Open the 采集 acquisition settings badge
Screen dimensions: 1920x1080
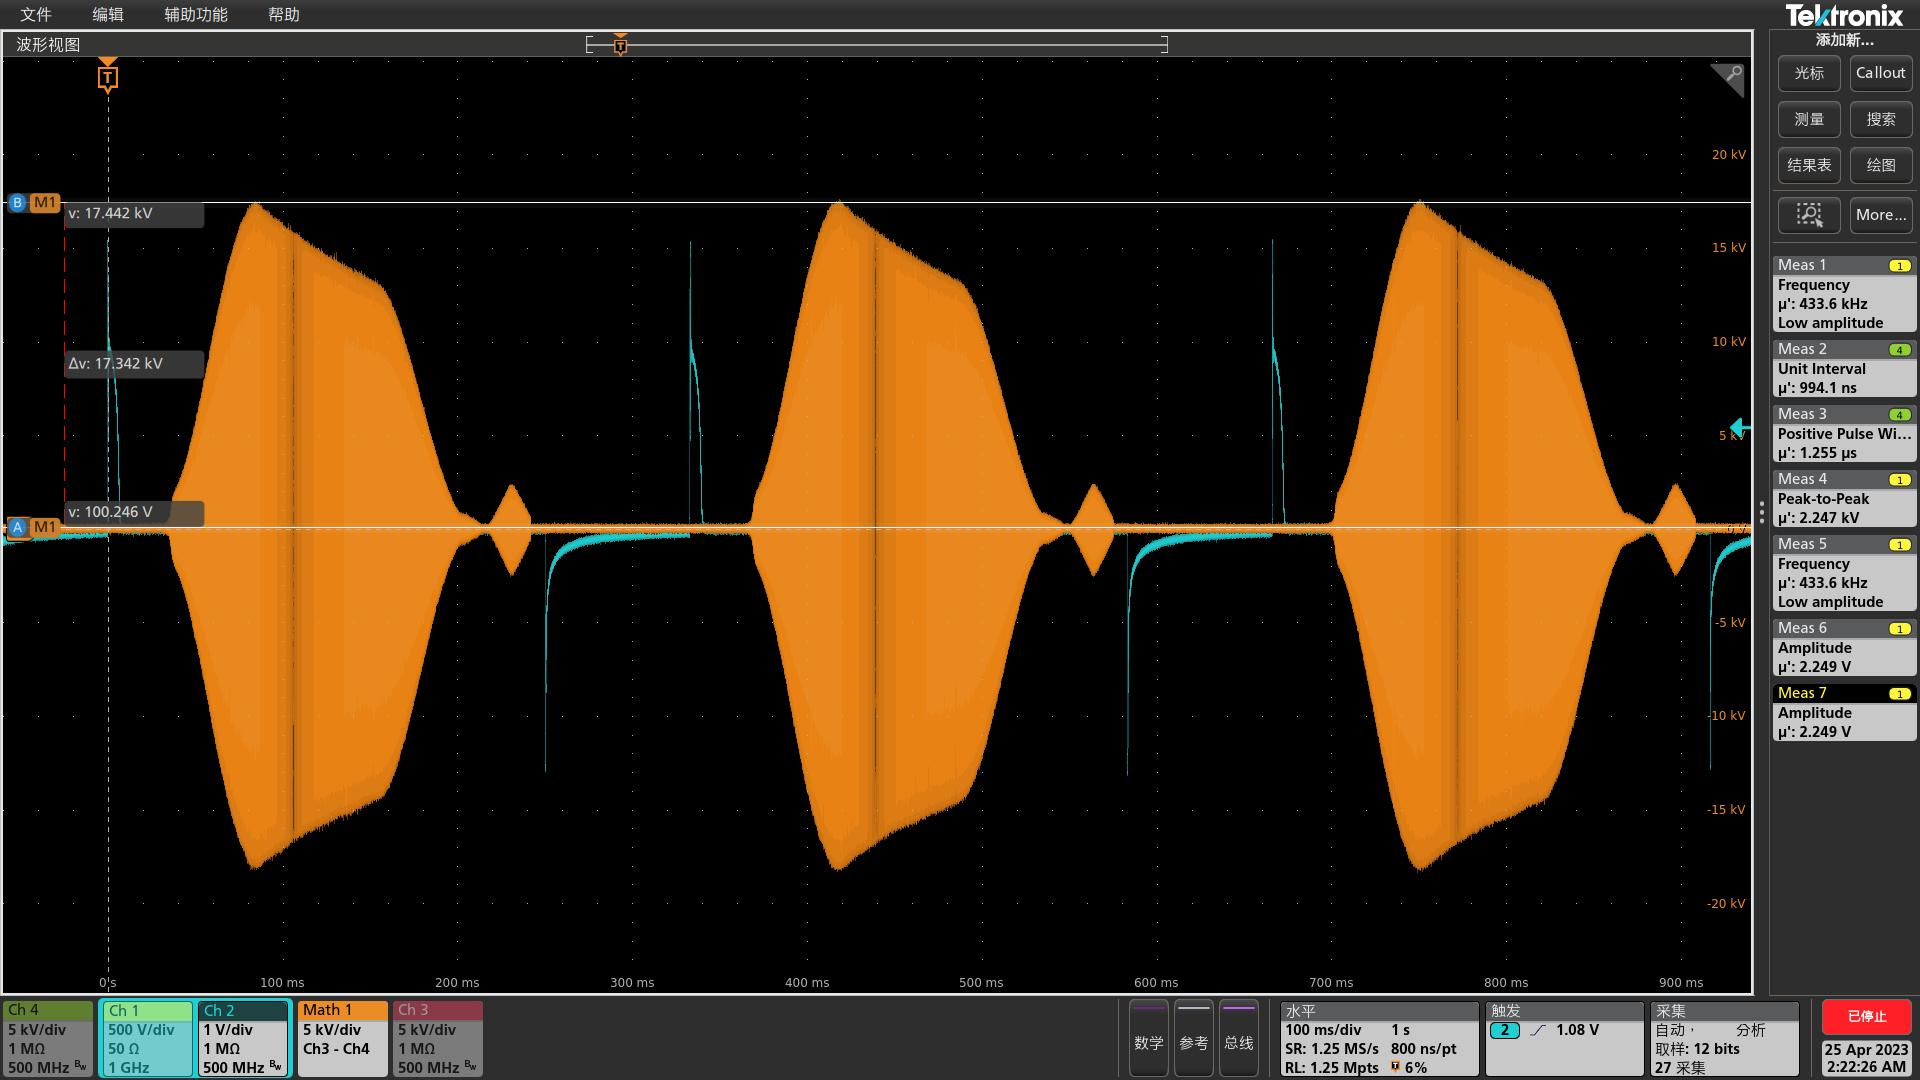1723,1039
